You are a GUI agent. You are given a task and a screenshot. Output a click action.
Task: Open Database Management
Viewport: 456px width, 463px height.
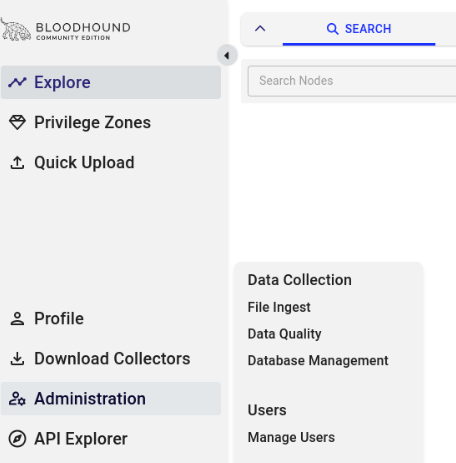pos(318,360)
